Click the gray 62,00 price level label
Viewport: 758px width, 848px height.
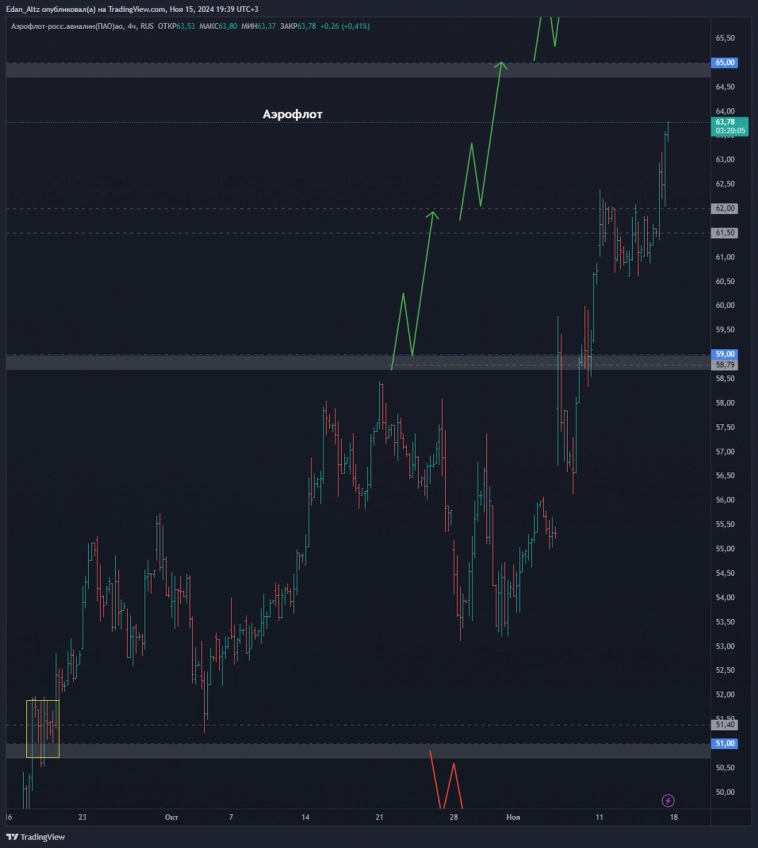click(x=725, y=208)
